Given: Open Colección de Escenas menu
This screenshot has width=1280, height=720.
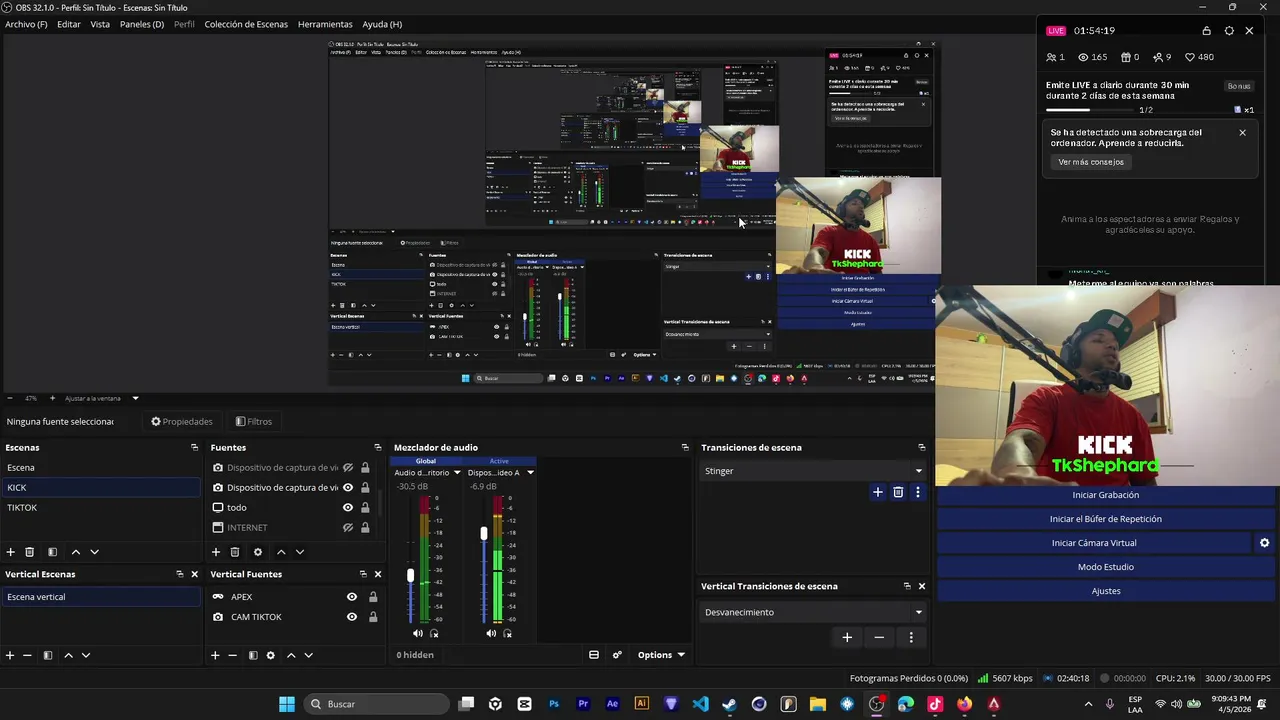Looking at the screenshot, I should (x=246, y=24).
